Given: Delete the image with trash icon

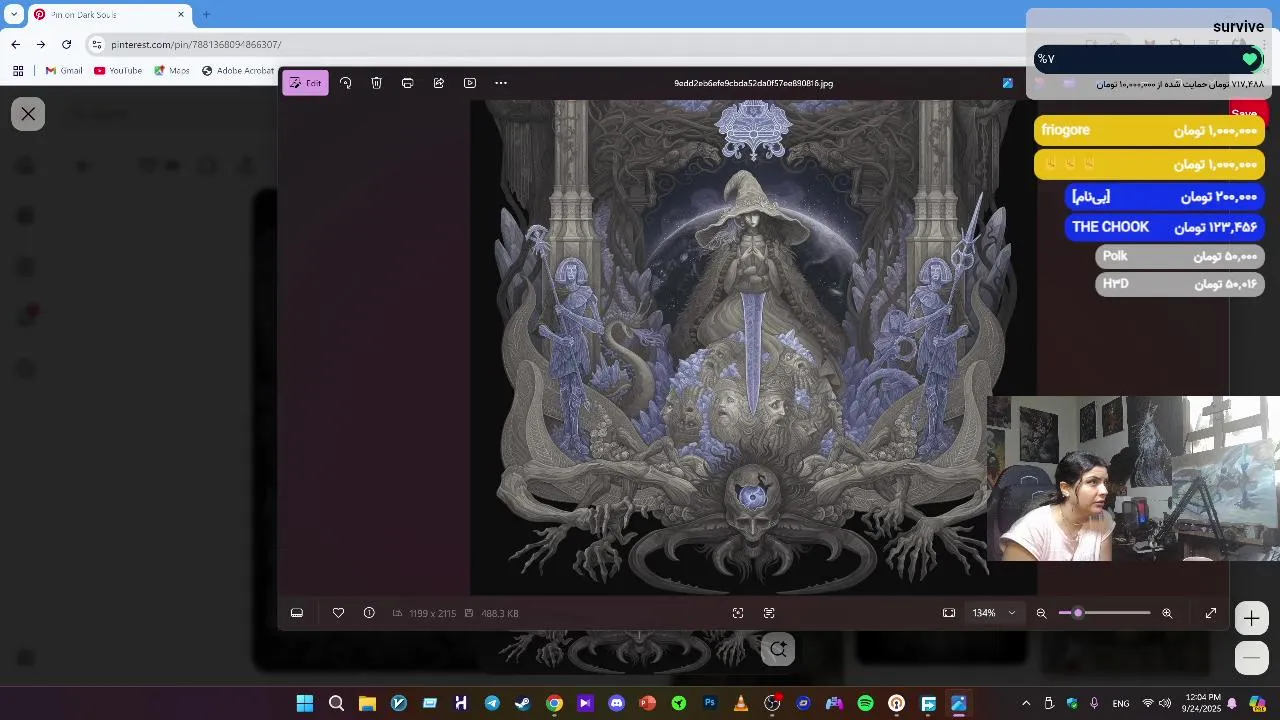Looking at the screenshot, I should pos(376,83).
